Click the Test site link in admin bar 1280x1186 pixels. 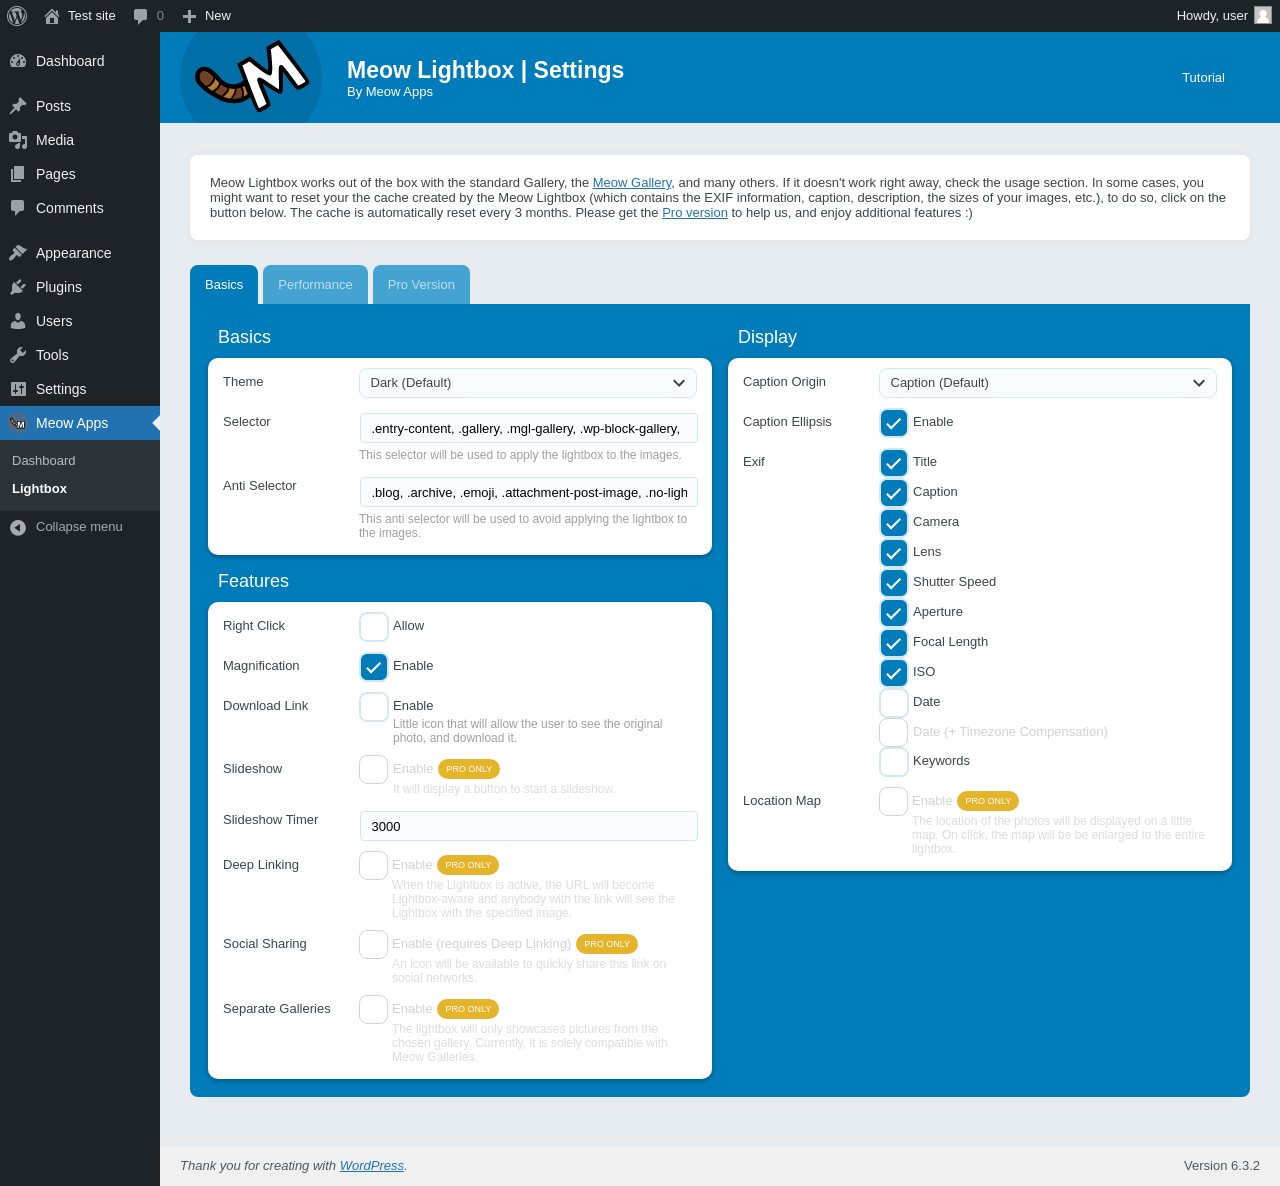(x=80, y=16)
